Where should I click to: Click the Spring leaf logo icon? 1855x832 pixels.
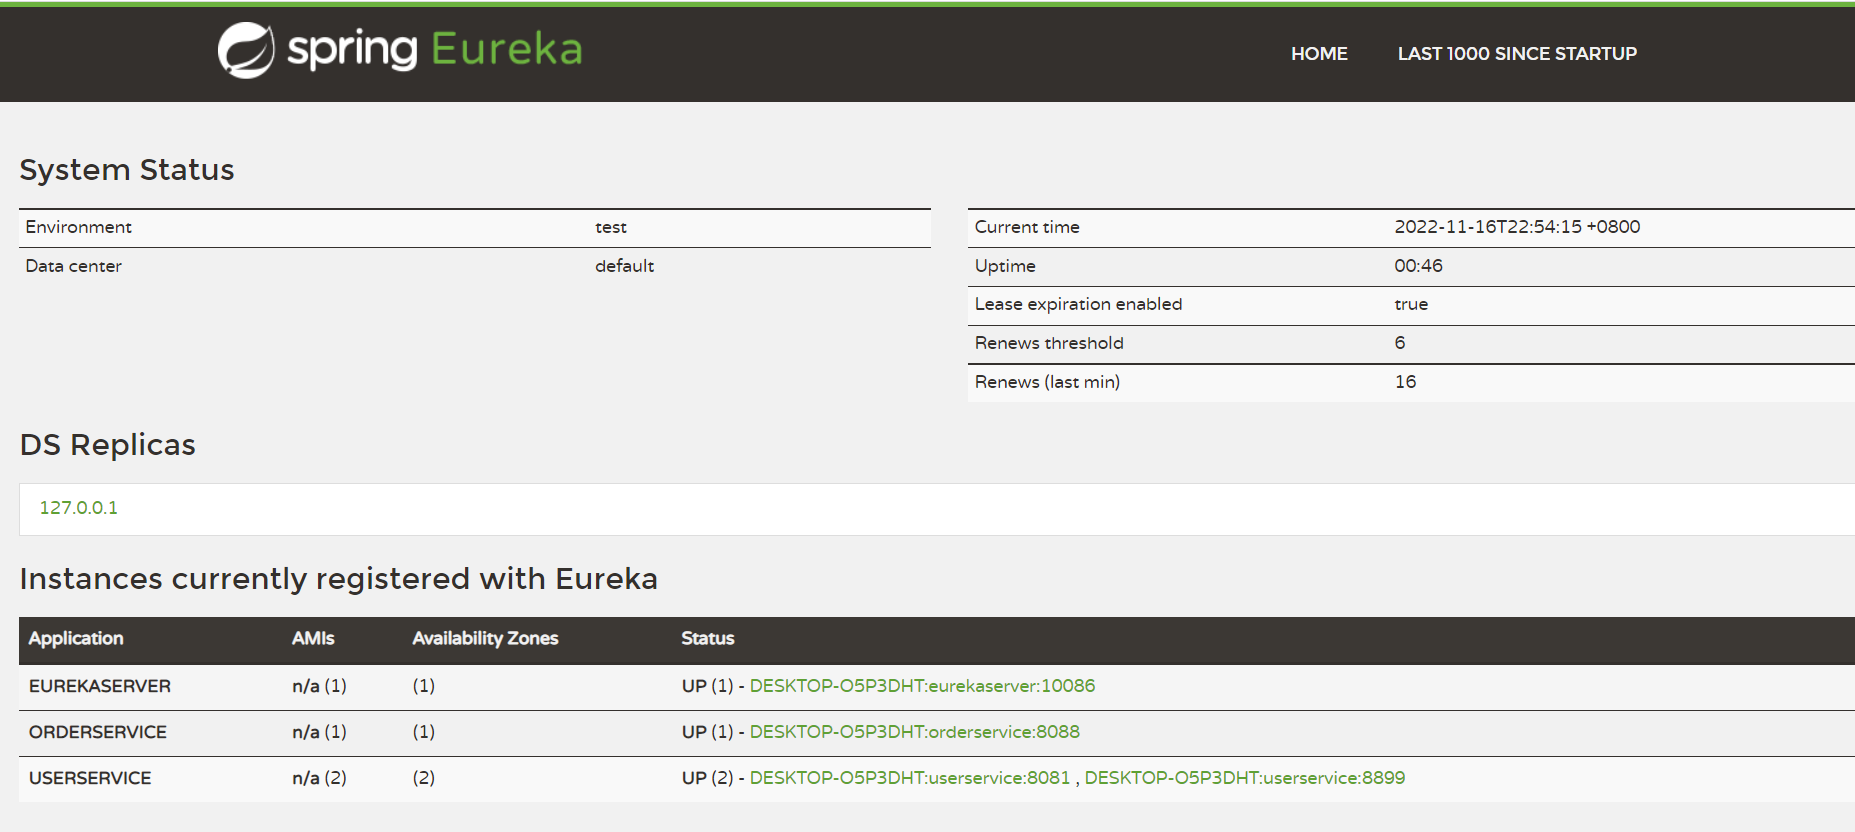(x=246, y=50)
